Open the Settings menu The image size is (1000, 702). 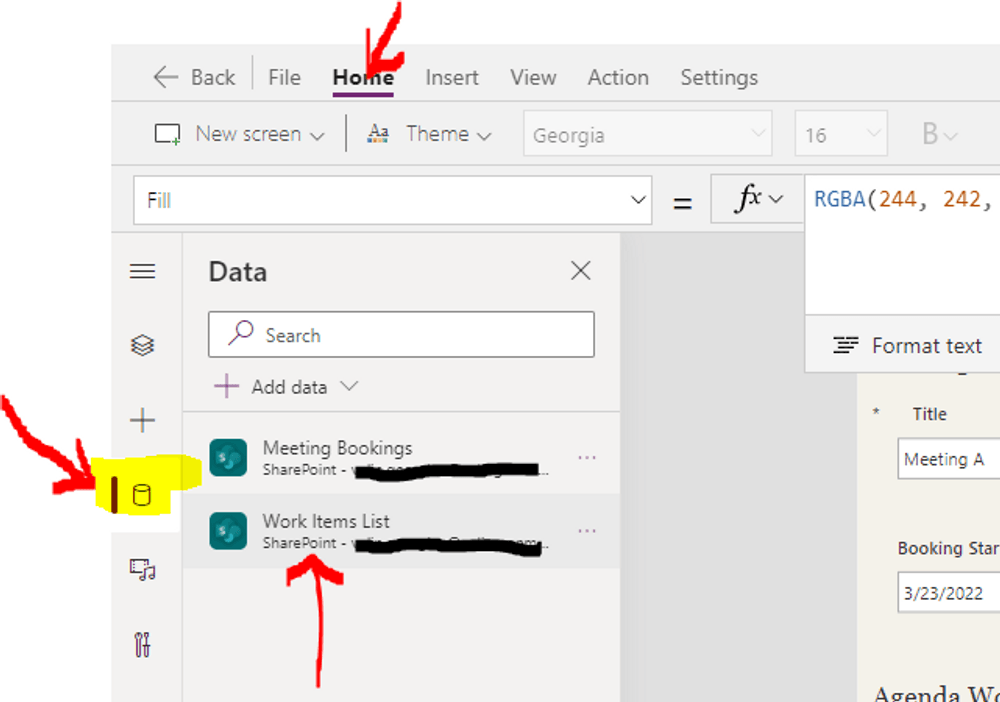click(719, 76)
